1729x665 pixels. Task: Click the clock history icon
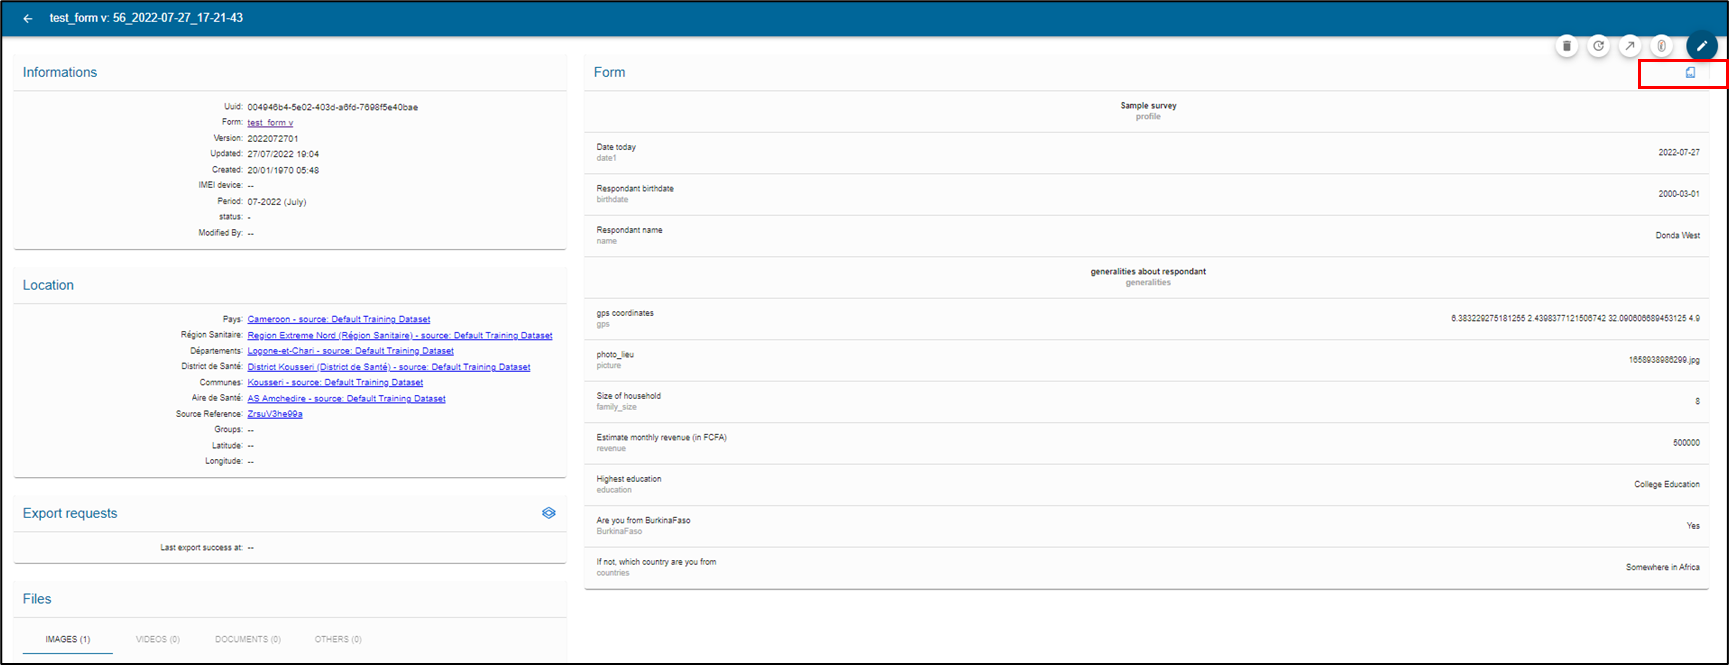[1599, 46]
